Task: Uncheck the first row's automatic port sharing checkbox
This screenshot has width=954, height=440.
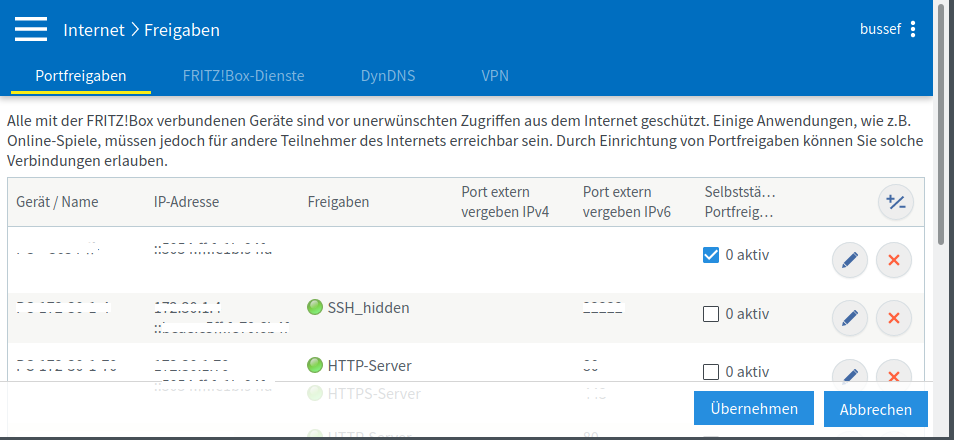Action: (x=711, y=255)
